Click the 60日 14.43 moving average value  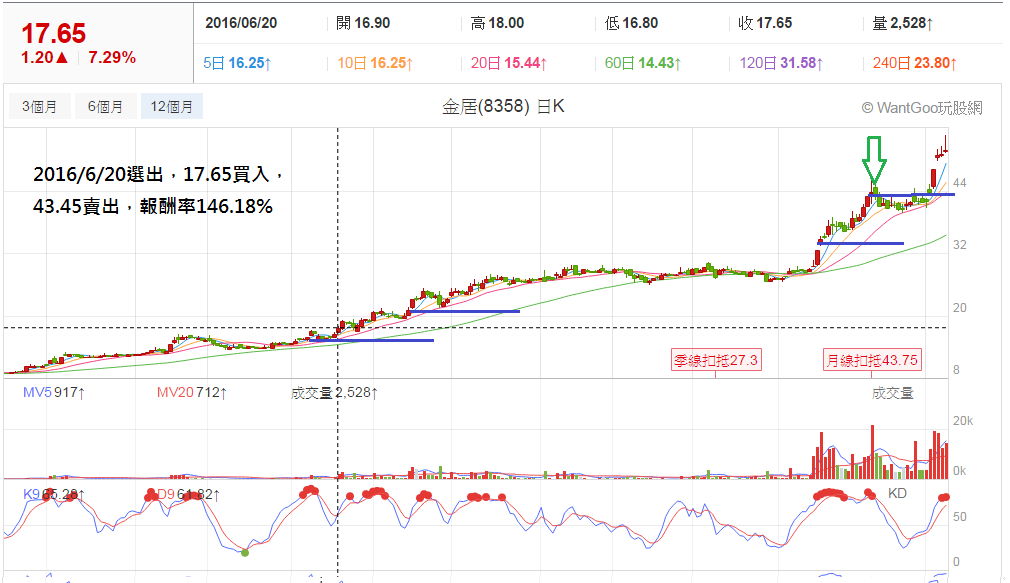[x=642, y=63]
